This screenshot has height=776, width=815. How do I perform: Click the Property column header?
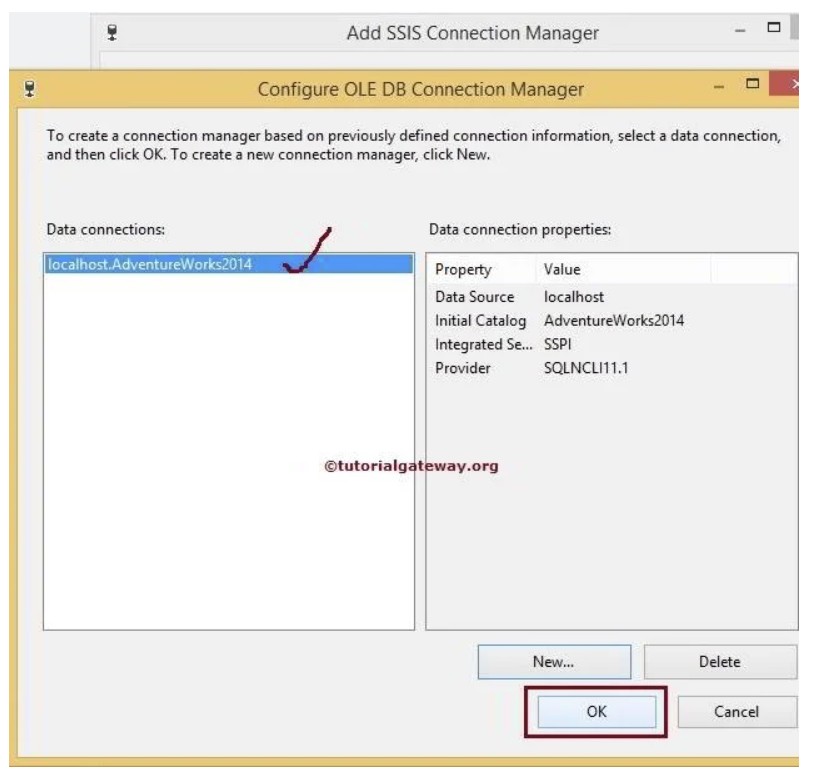click(x=482, y=269)
